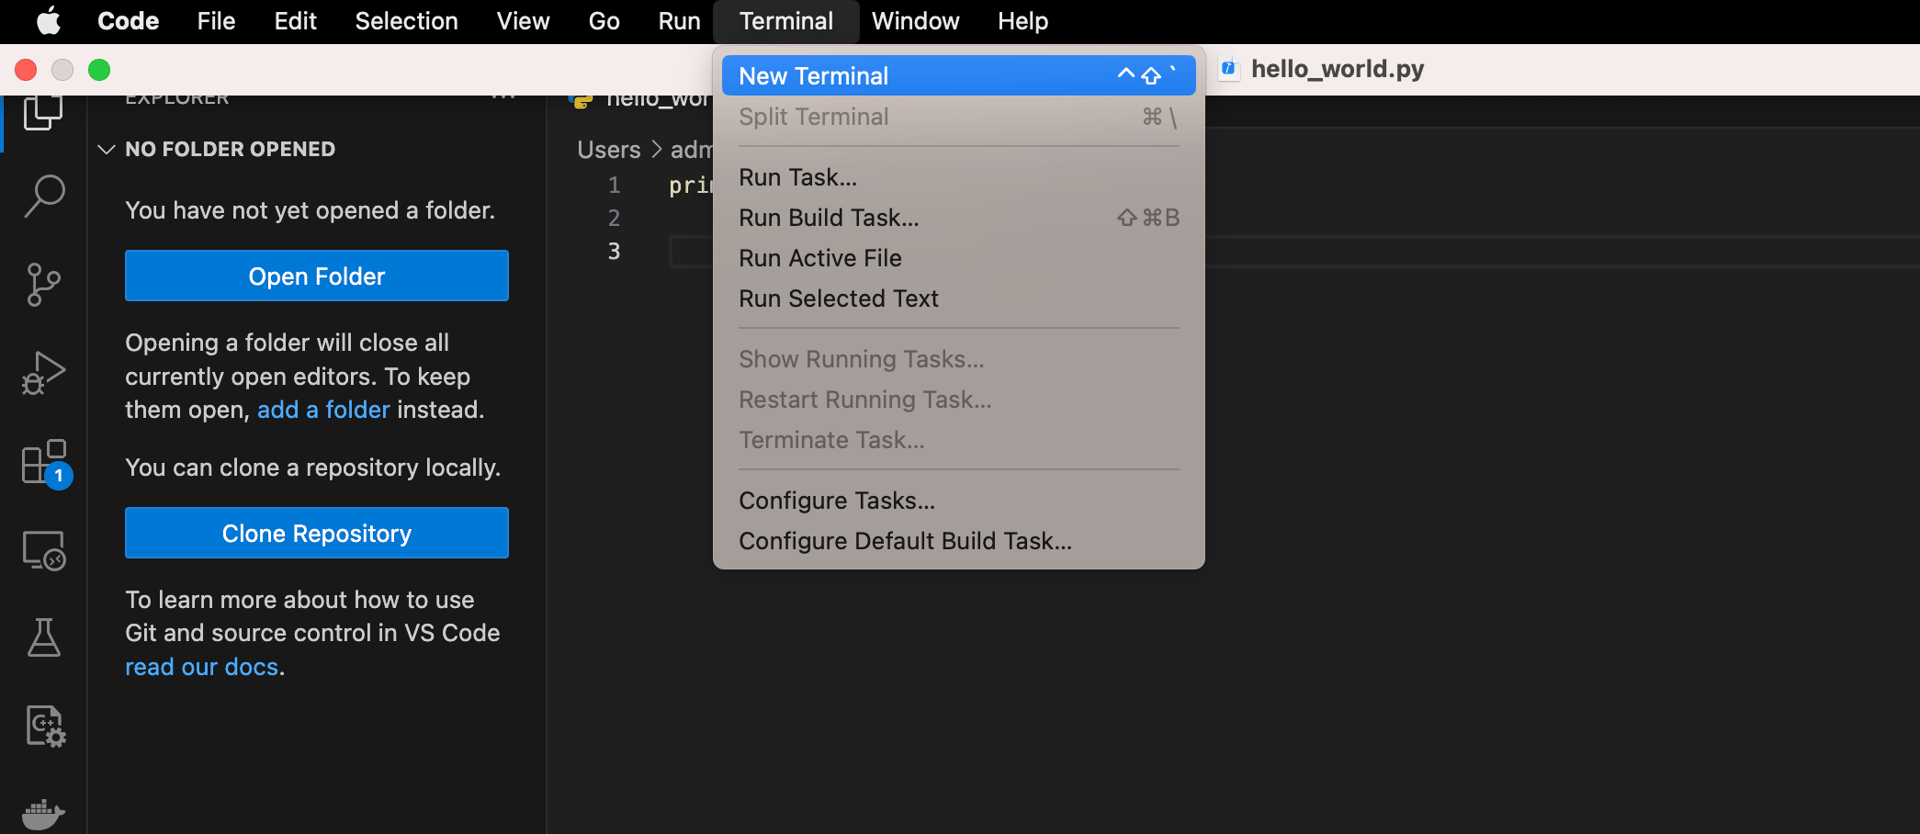Open the Source Control view
The height and width of the screenshot is (834, 1920).
point(43,285)
